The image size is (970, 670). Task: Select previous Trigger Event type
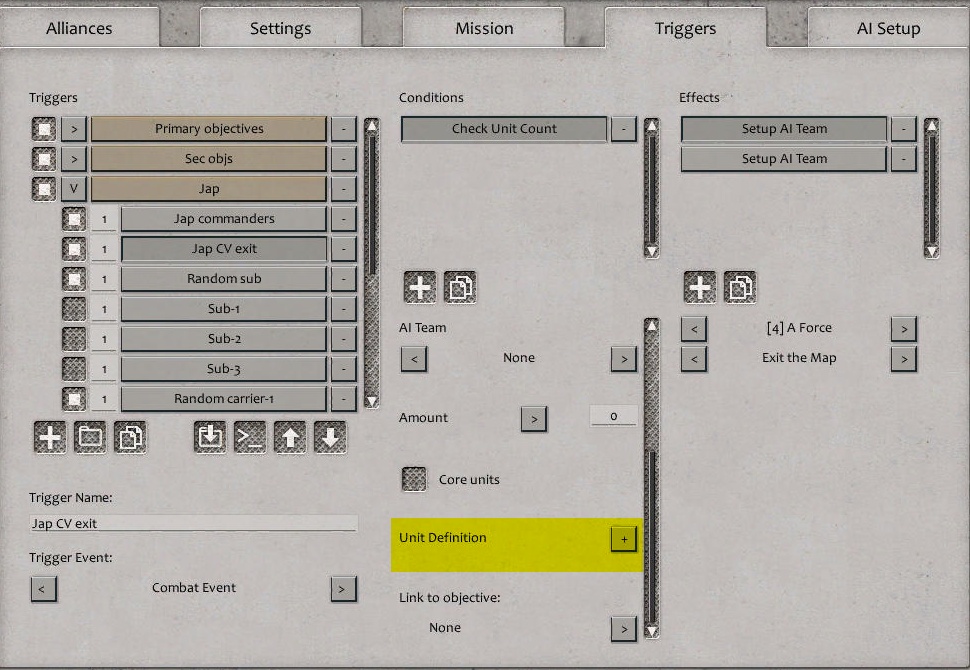point(44,589)
